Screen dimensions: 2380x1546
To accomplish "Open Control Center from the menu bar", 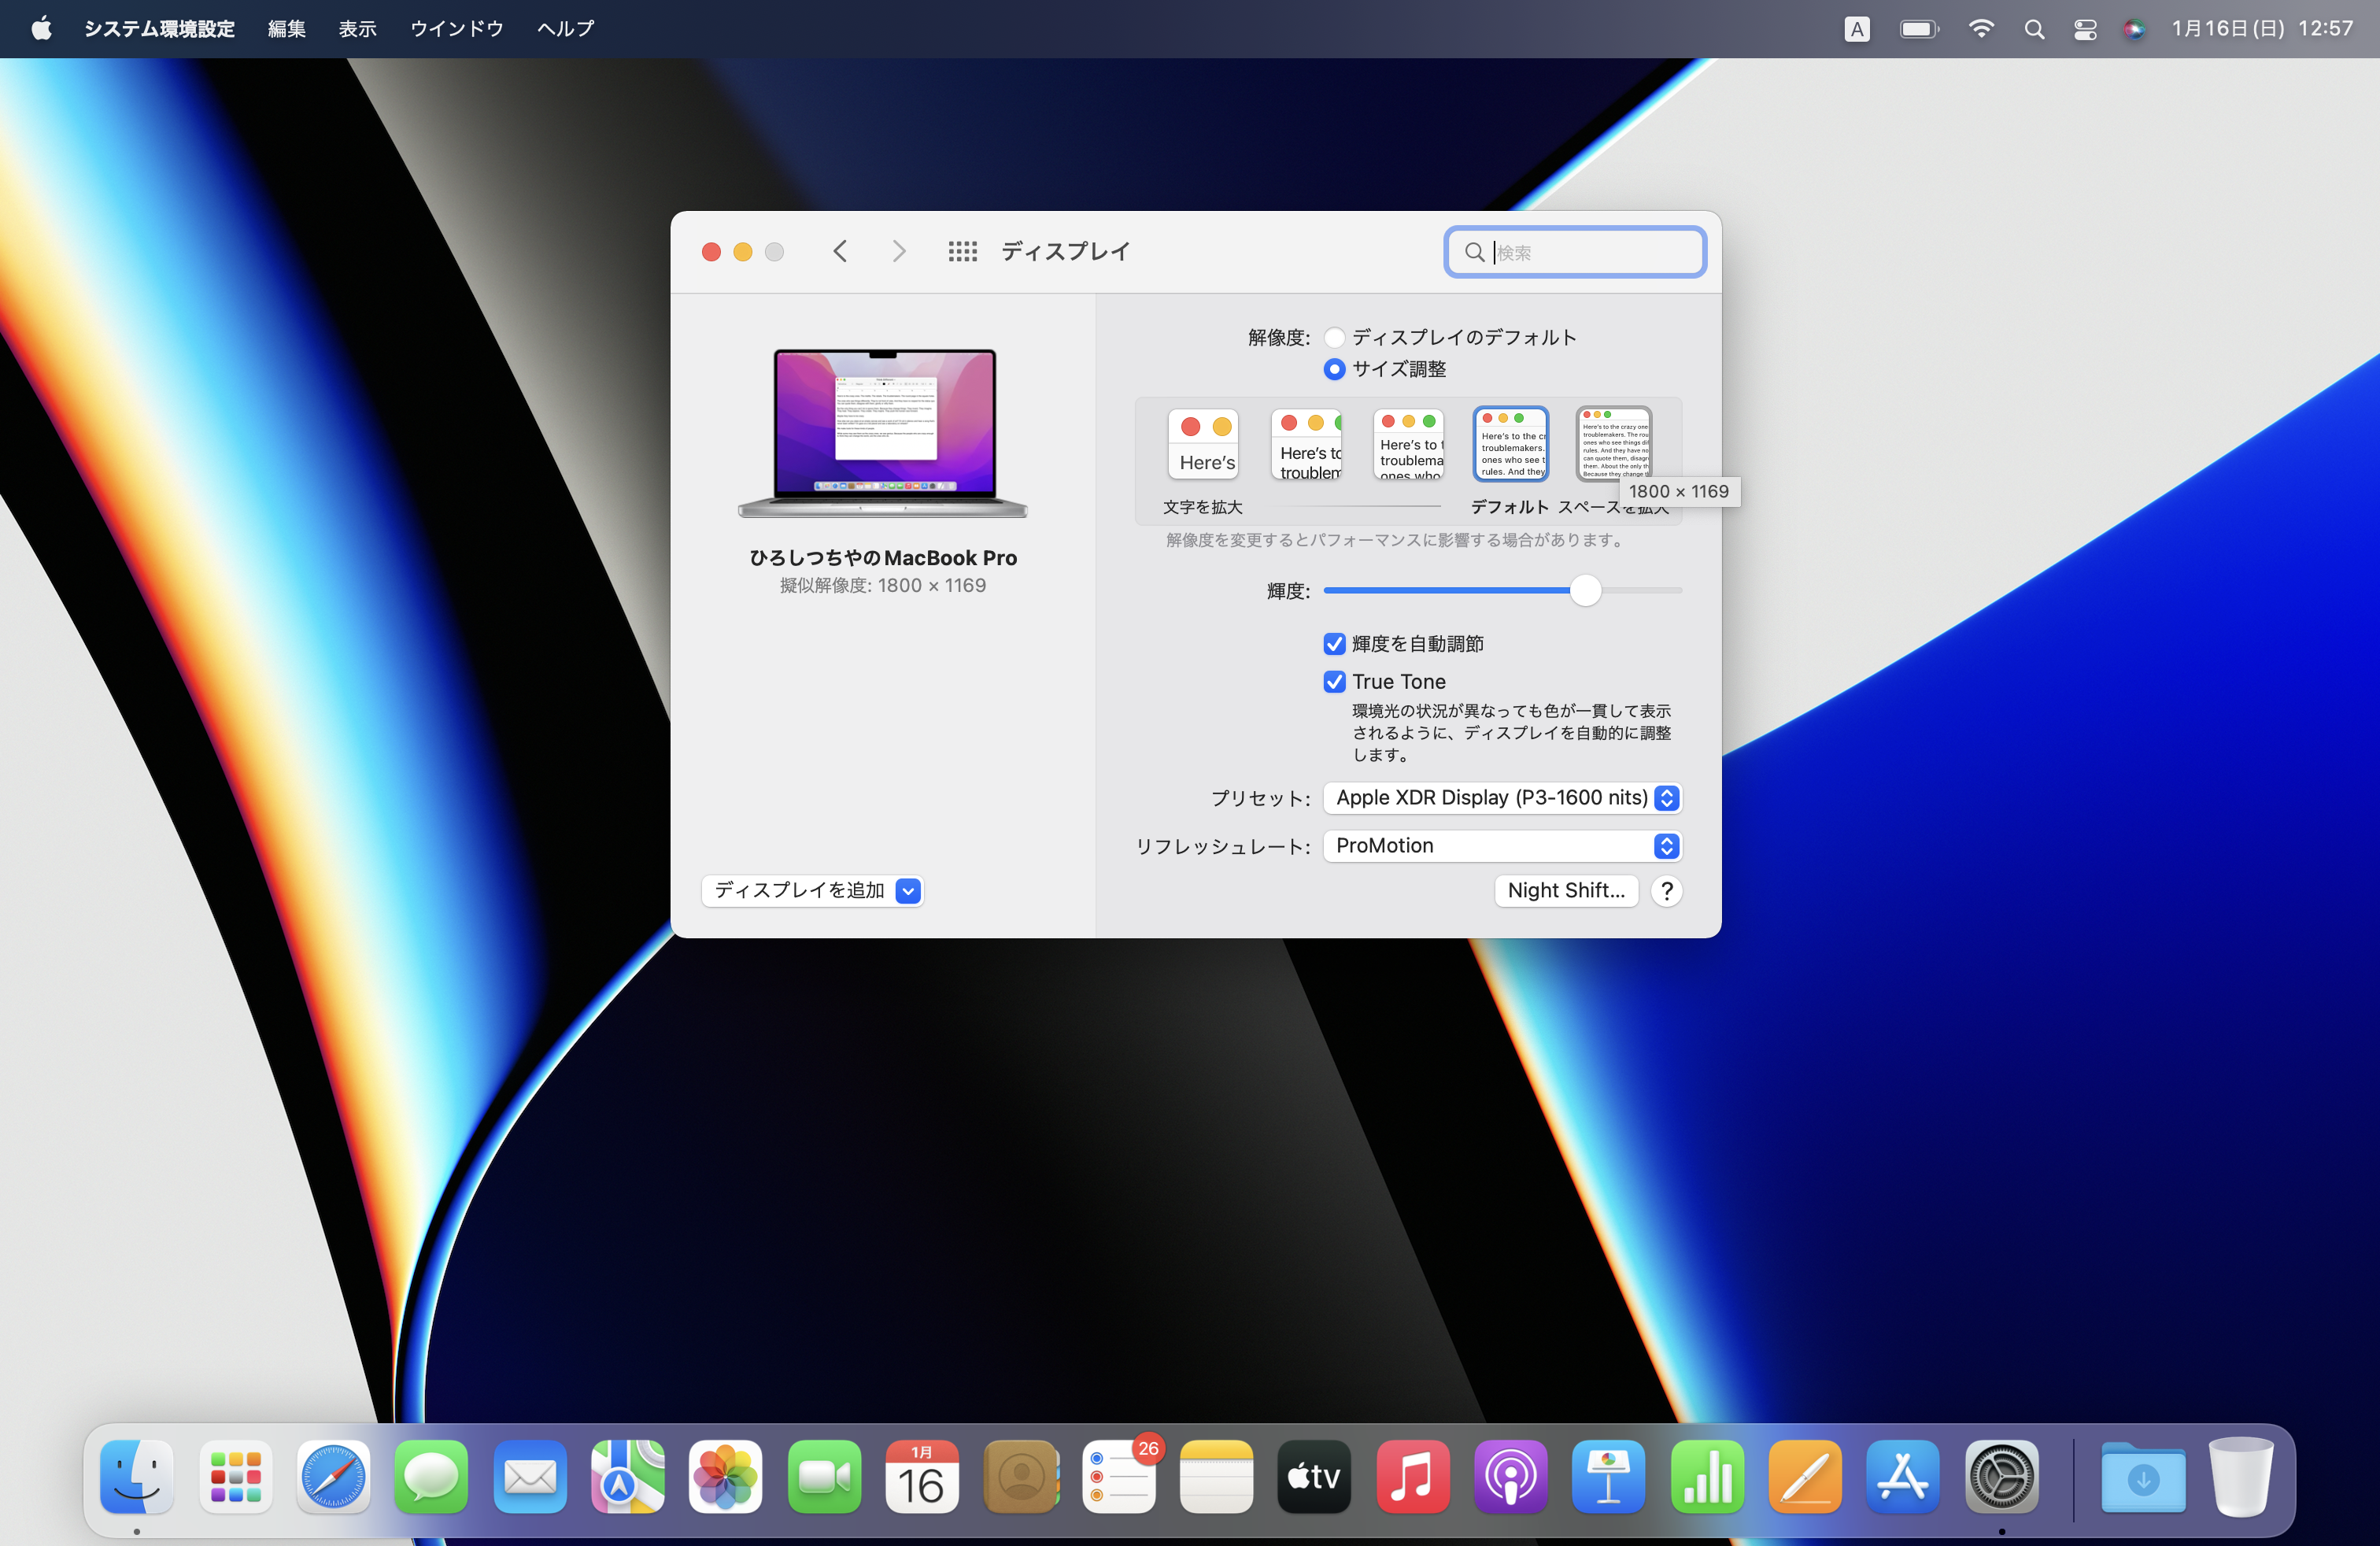I will pos(2085,29).
